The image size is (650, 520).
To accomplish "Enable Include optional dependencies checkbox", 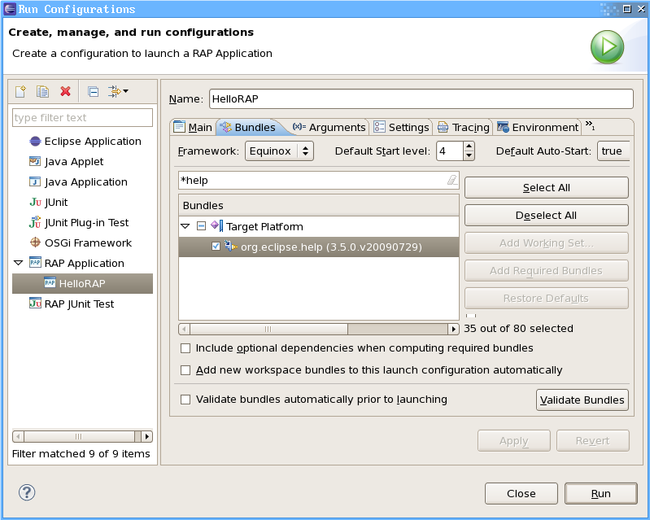I will point(185,348).
